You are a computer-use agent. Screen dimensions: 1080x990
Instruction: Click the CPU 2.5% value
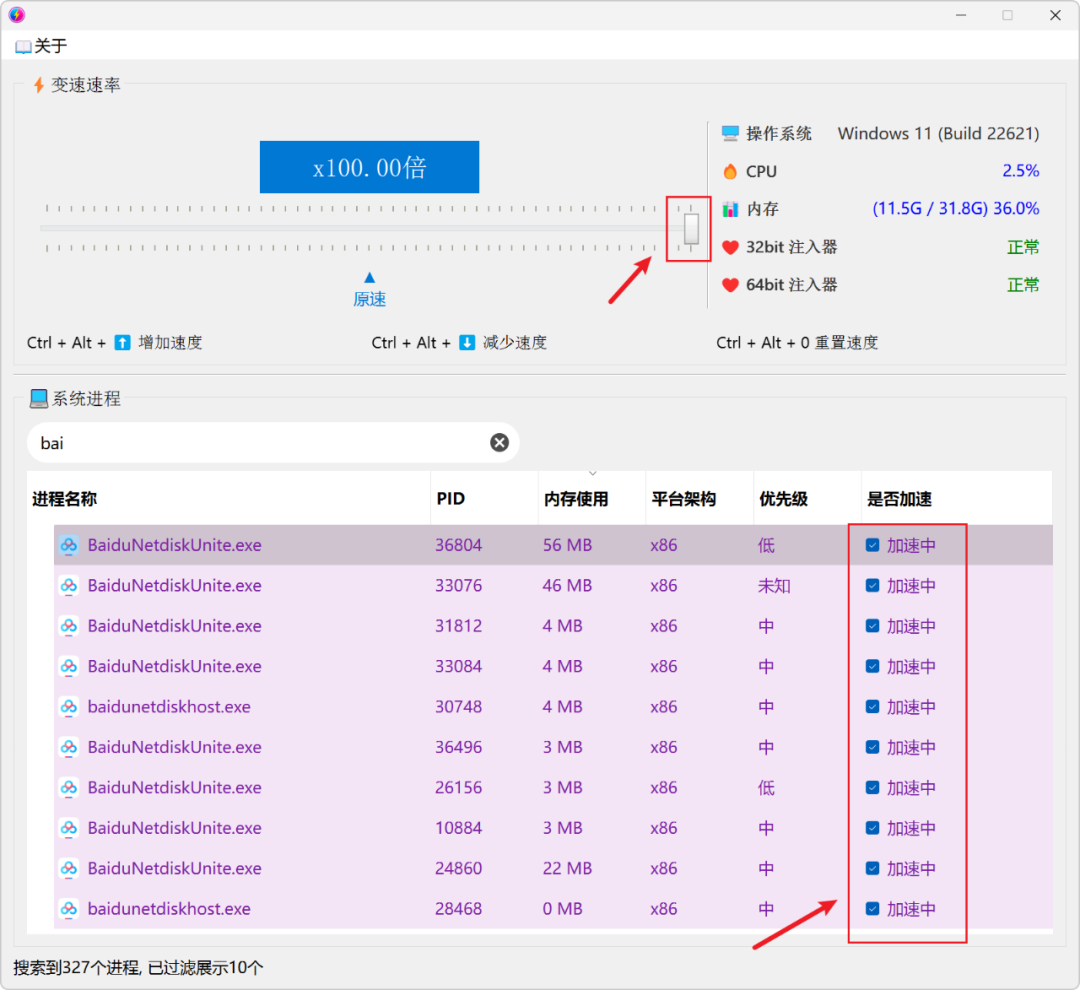[1021, 171]
